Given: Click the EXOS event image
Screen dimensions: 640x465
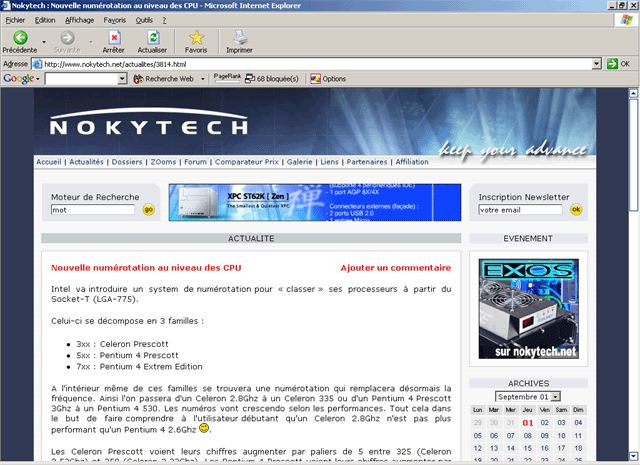Looking at the screenshot, I should (529, 309).
